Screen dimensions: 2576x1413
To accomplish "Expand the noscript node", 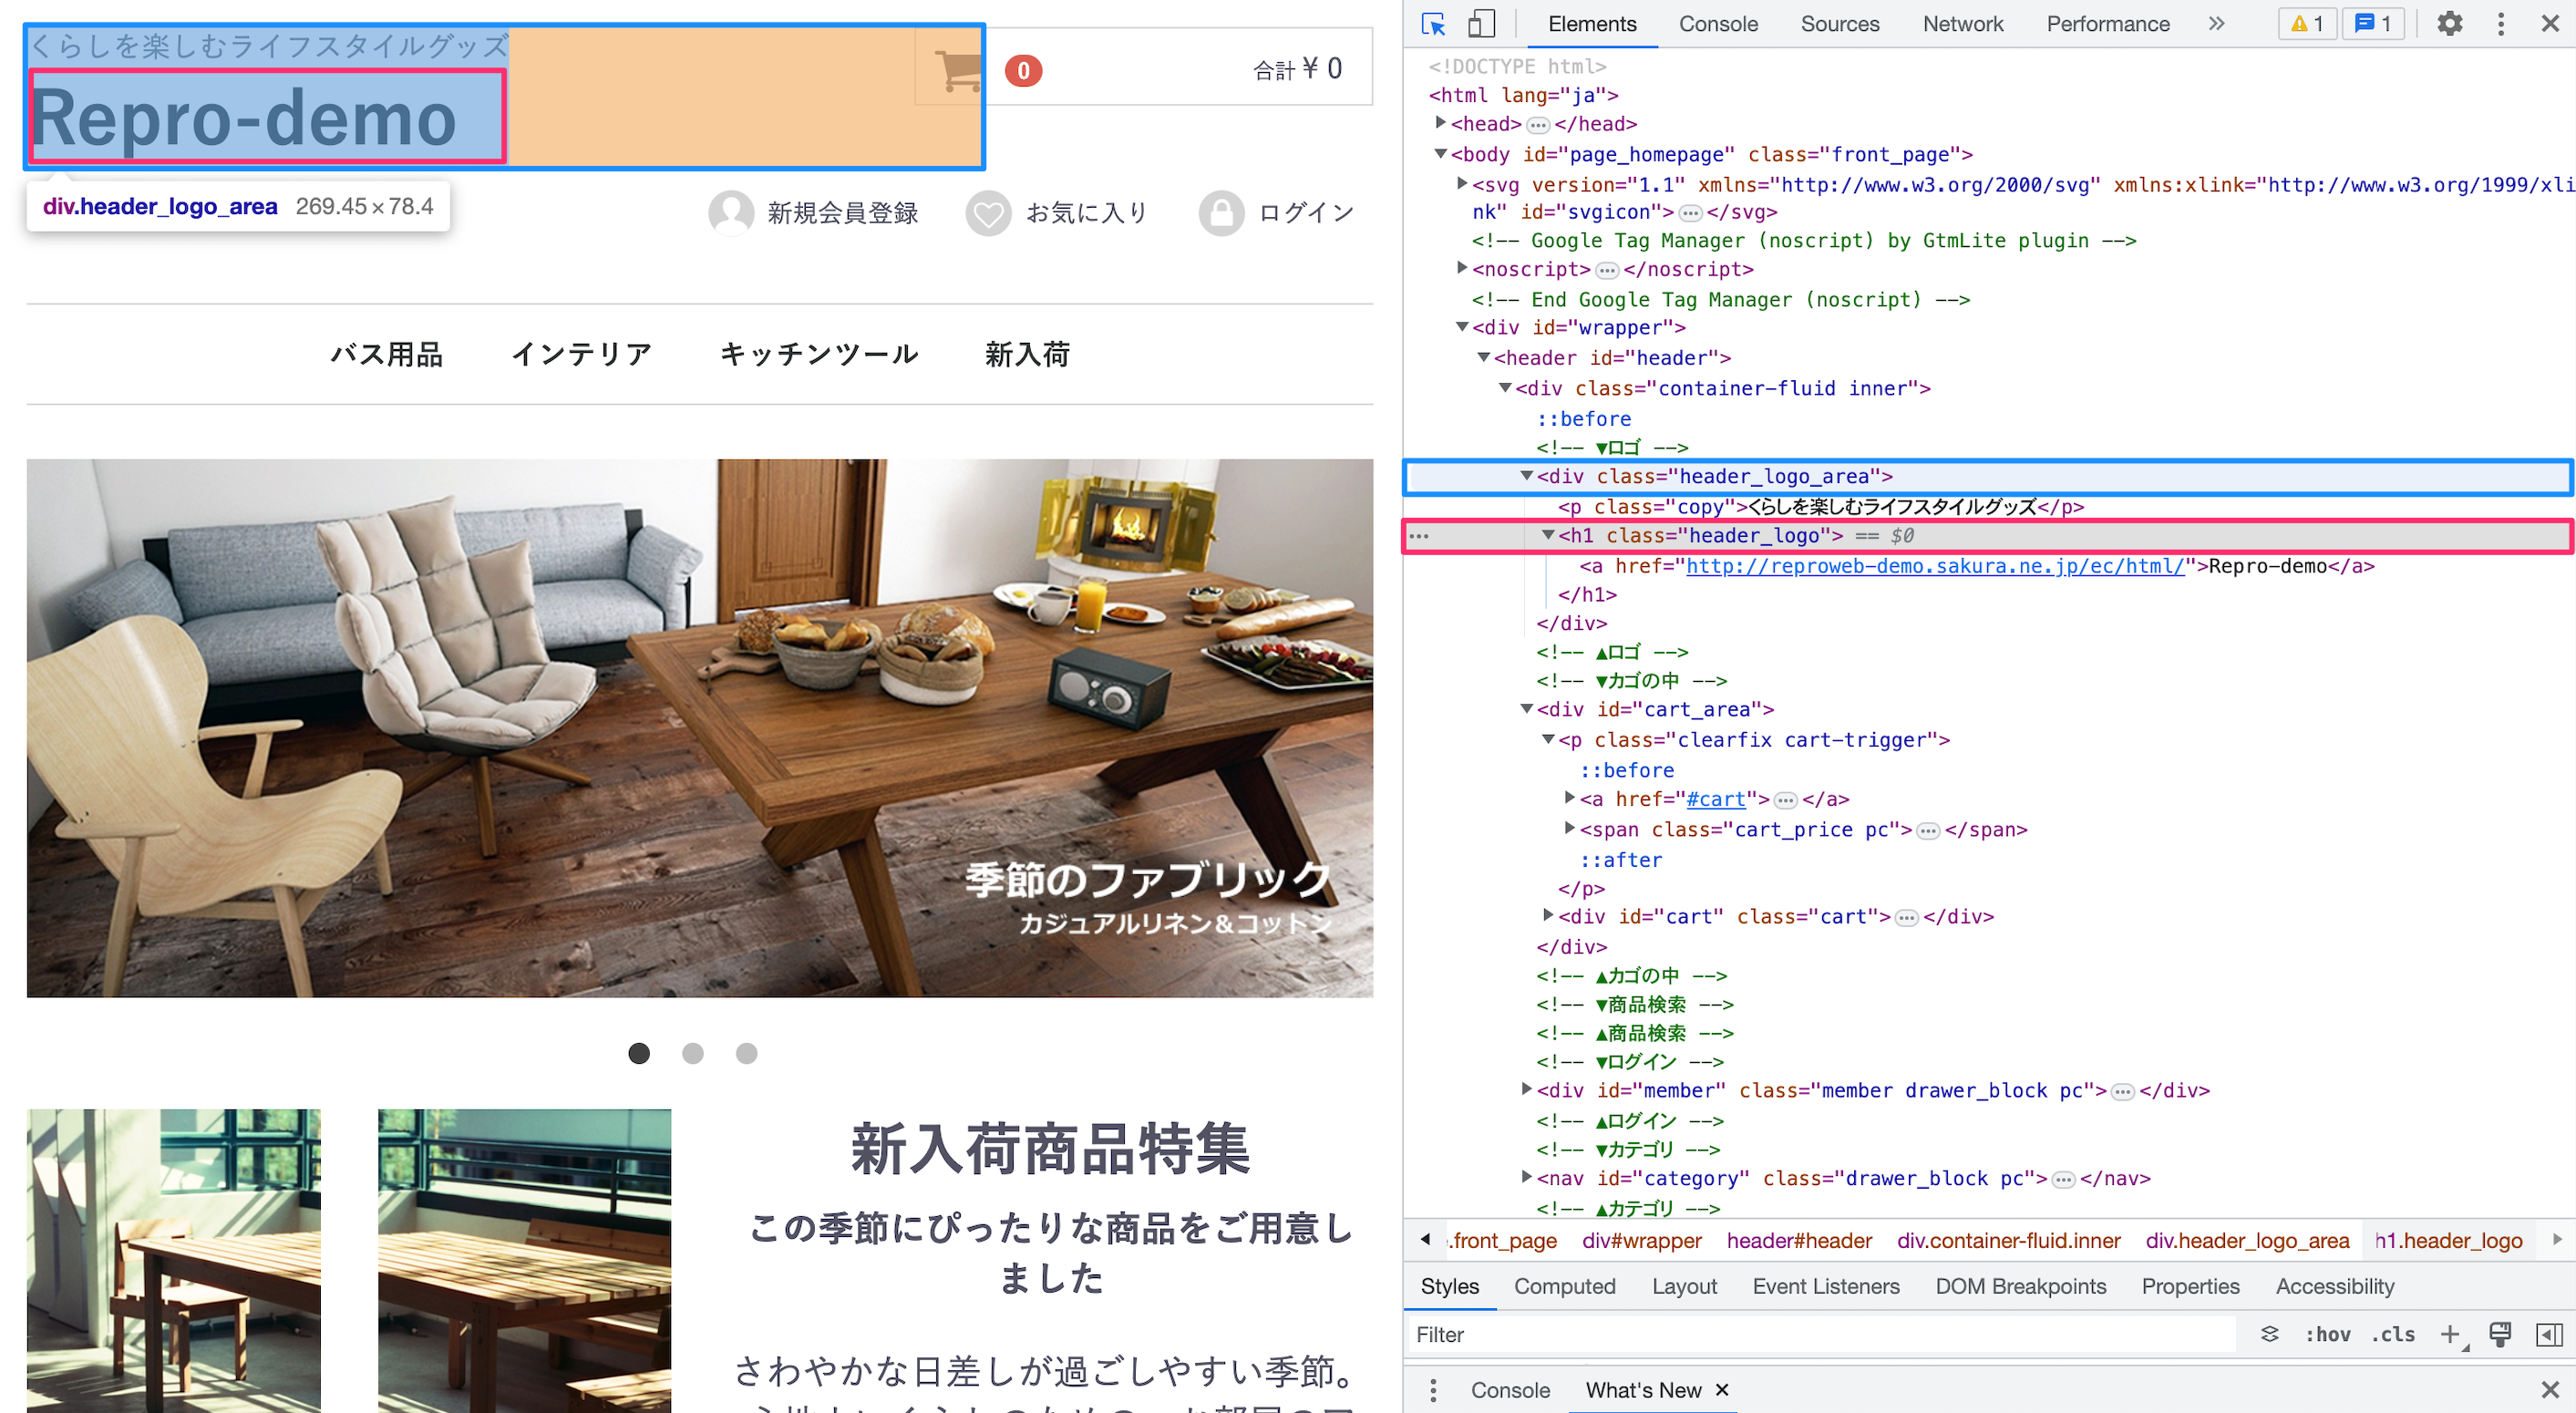I will click(x=1463, y=268).
